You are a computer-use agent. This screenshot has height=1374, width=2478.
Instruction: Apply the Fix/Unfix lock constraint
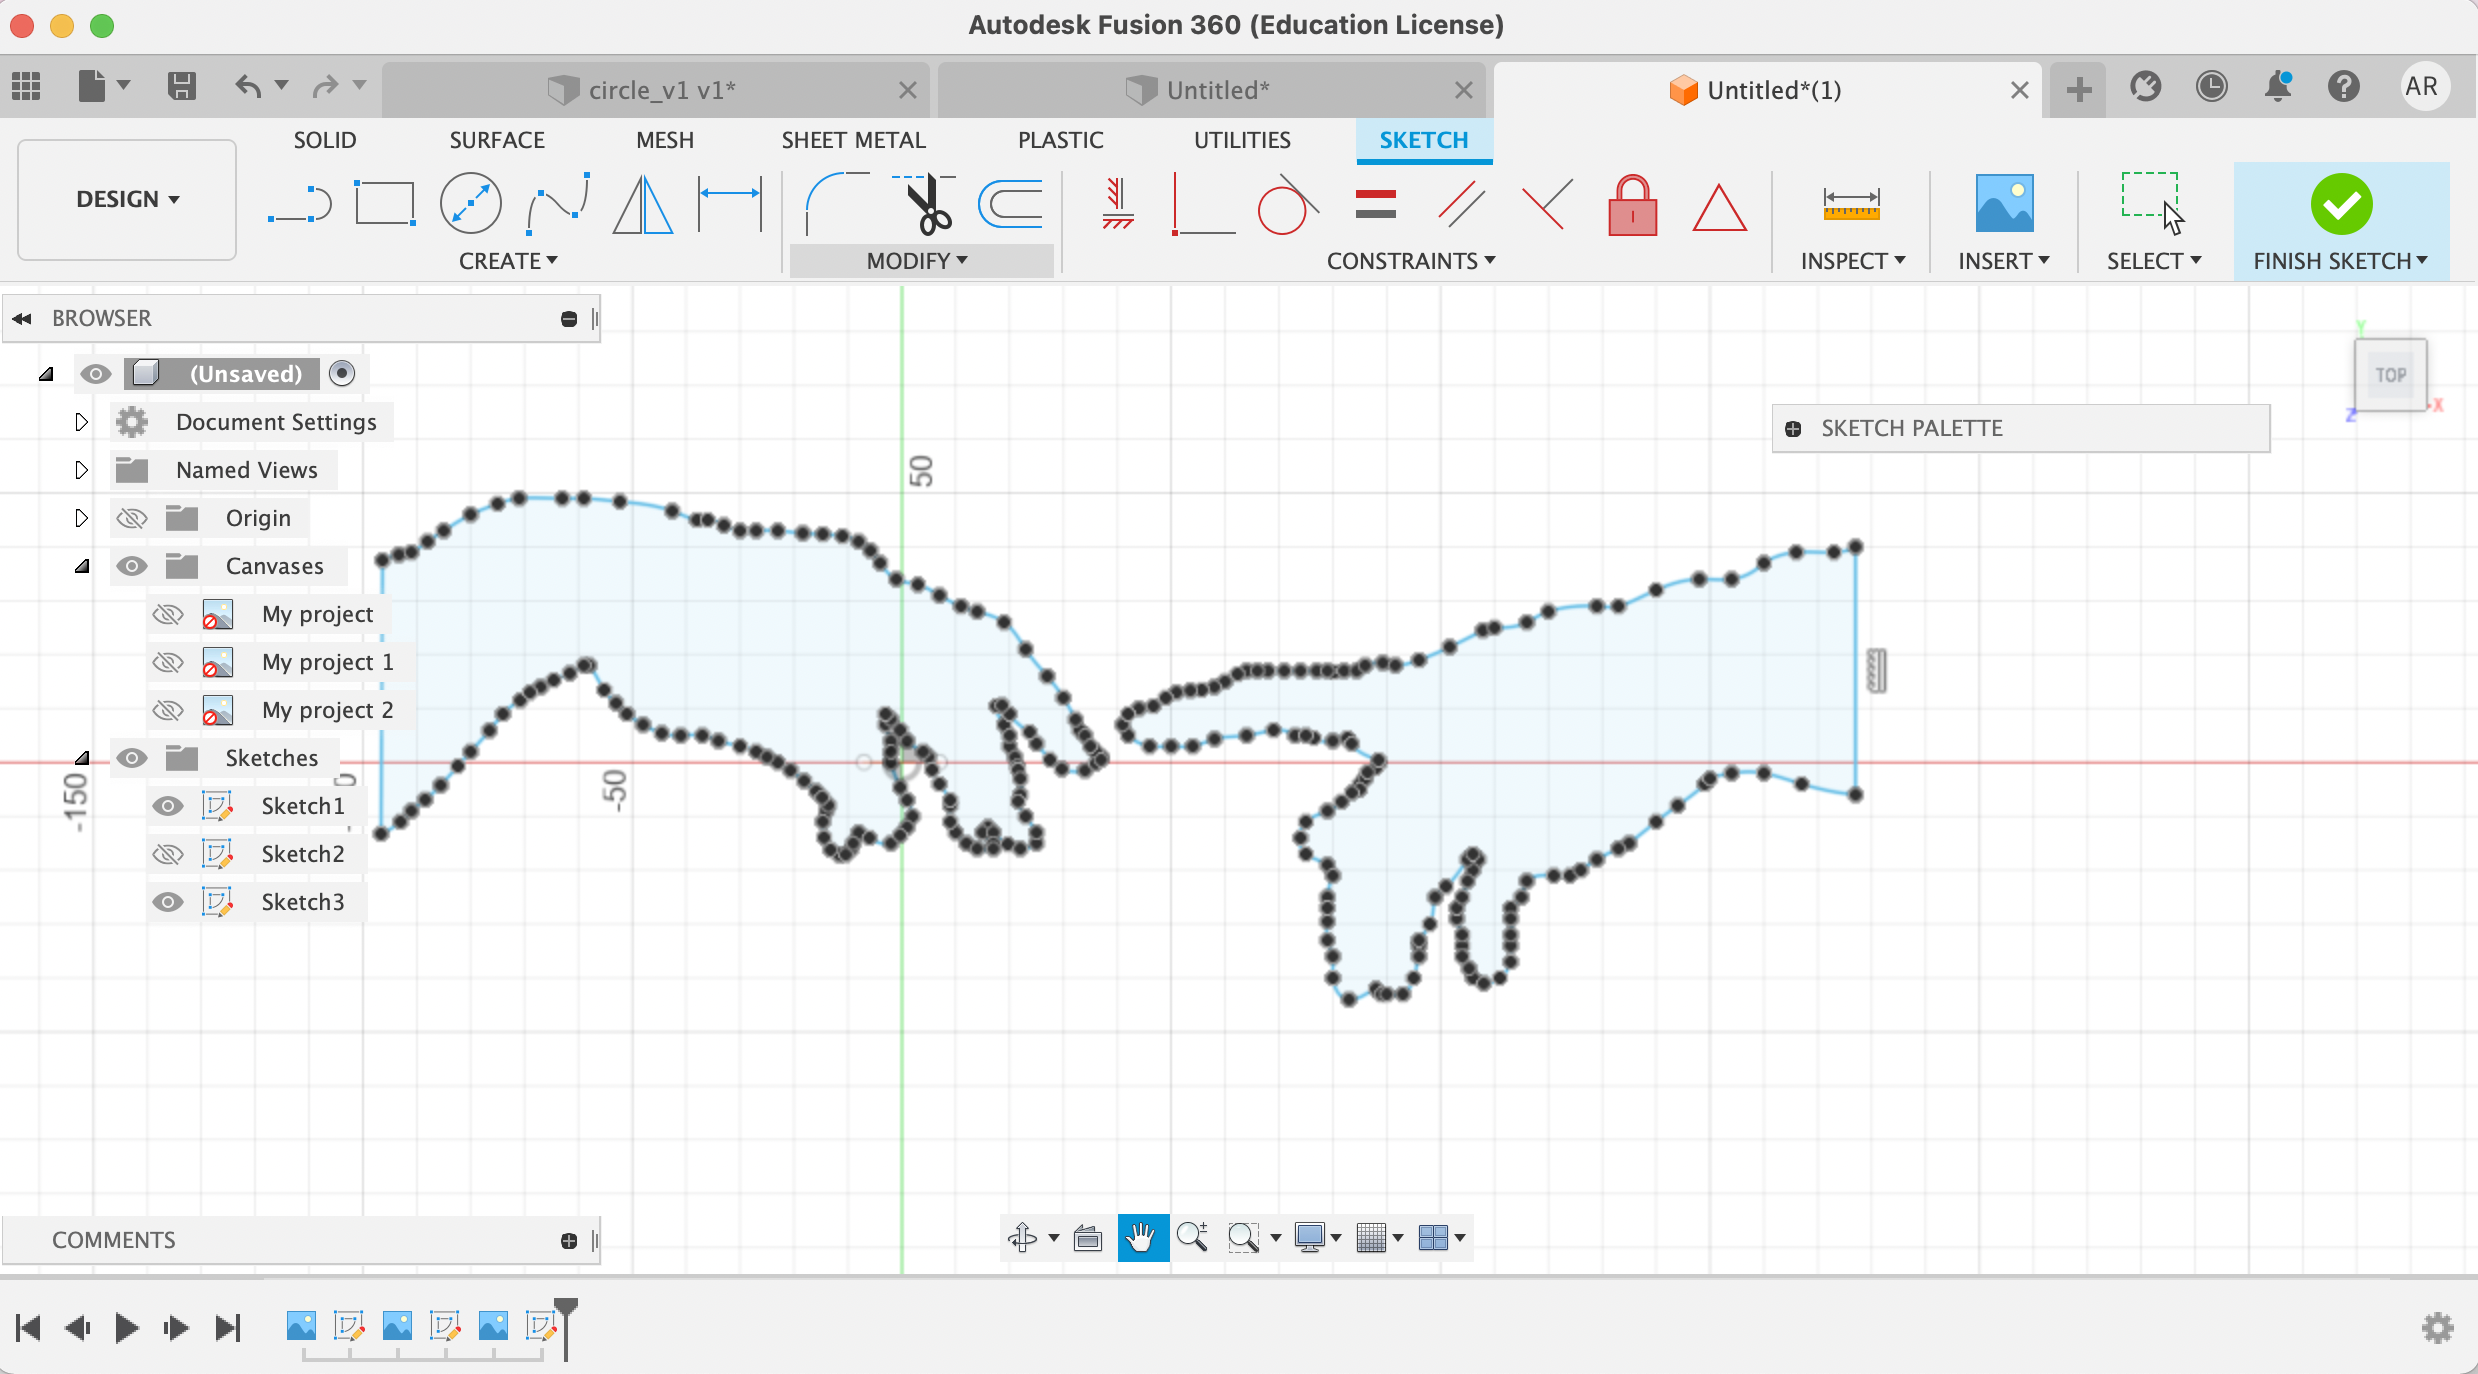[1632, 204]
